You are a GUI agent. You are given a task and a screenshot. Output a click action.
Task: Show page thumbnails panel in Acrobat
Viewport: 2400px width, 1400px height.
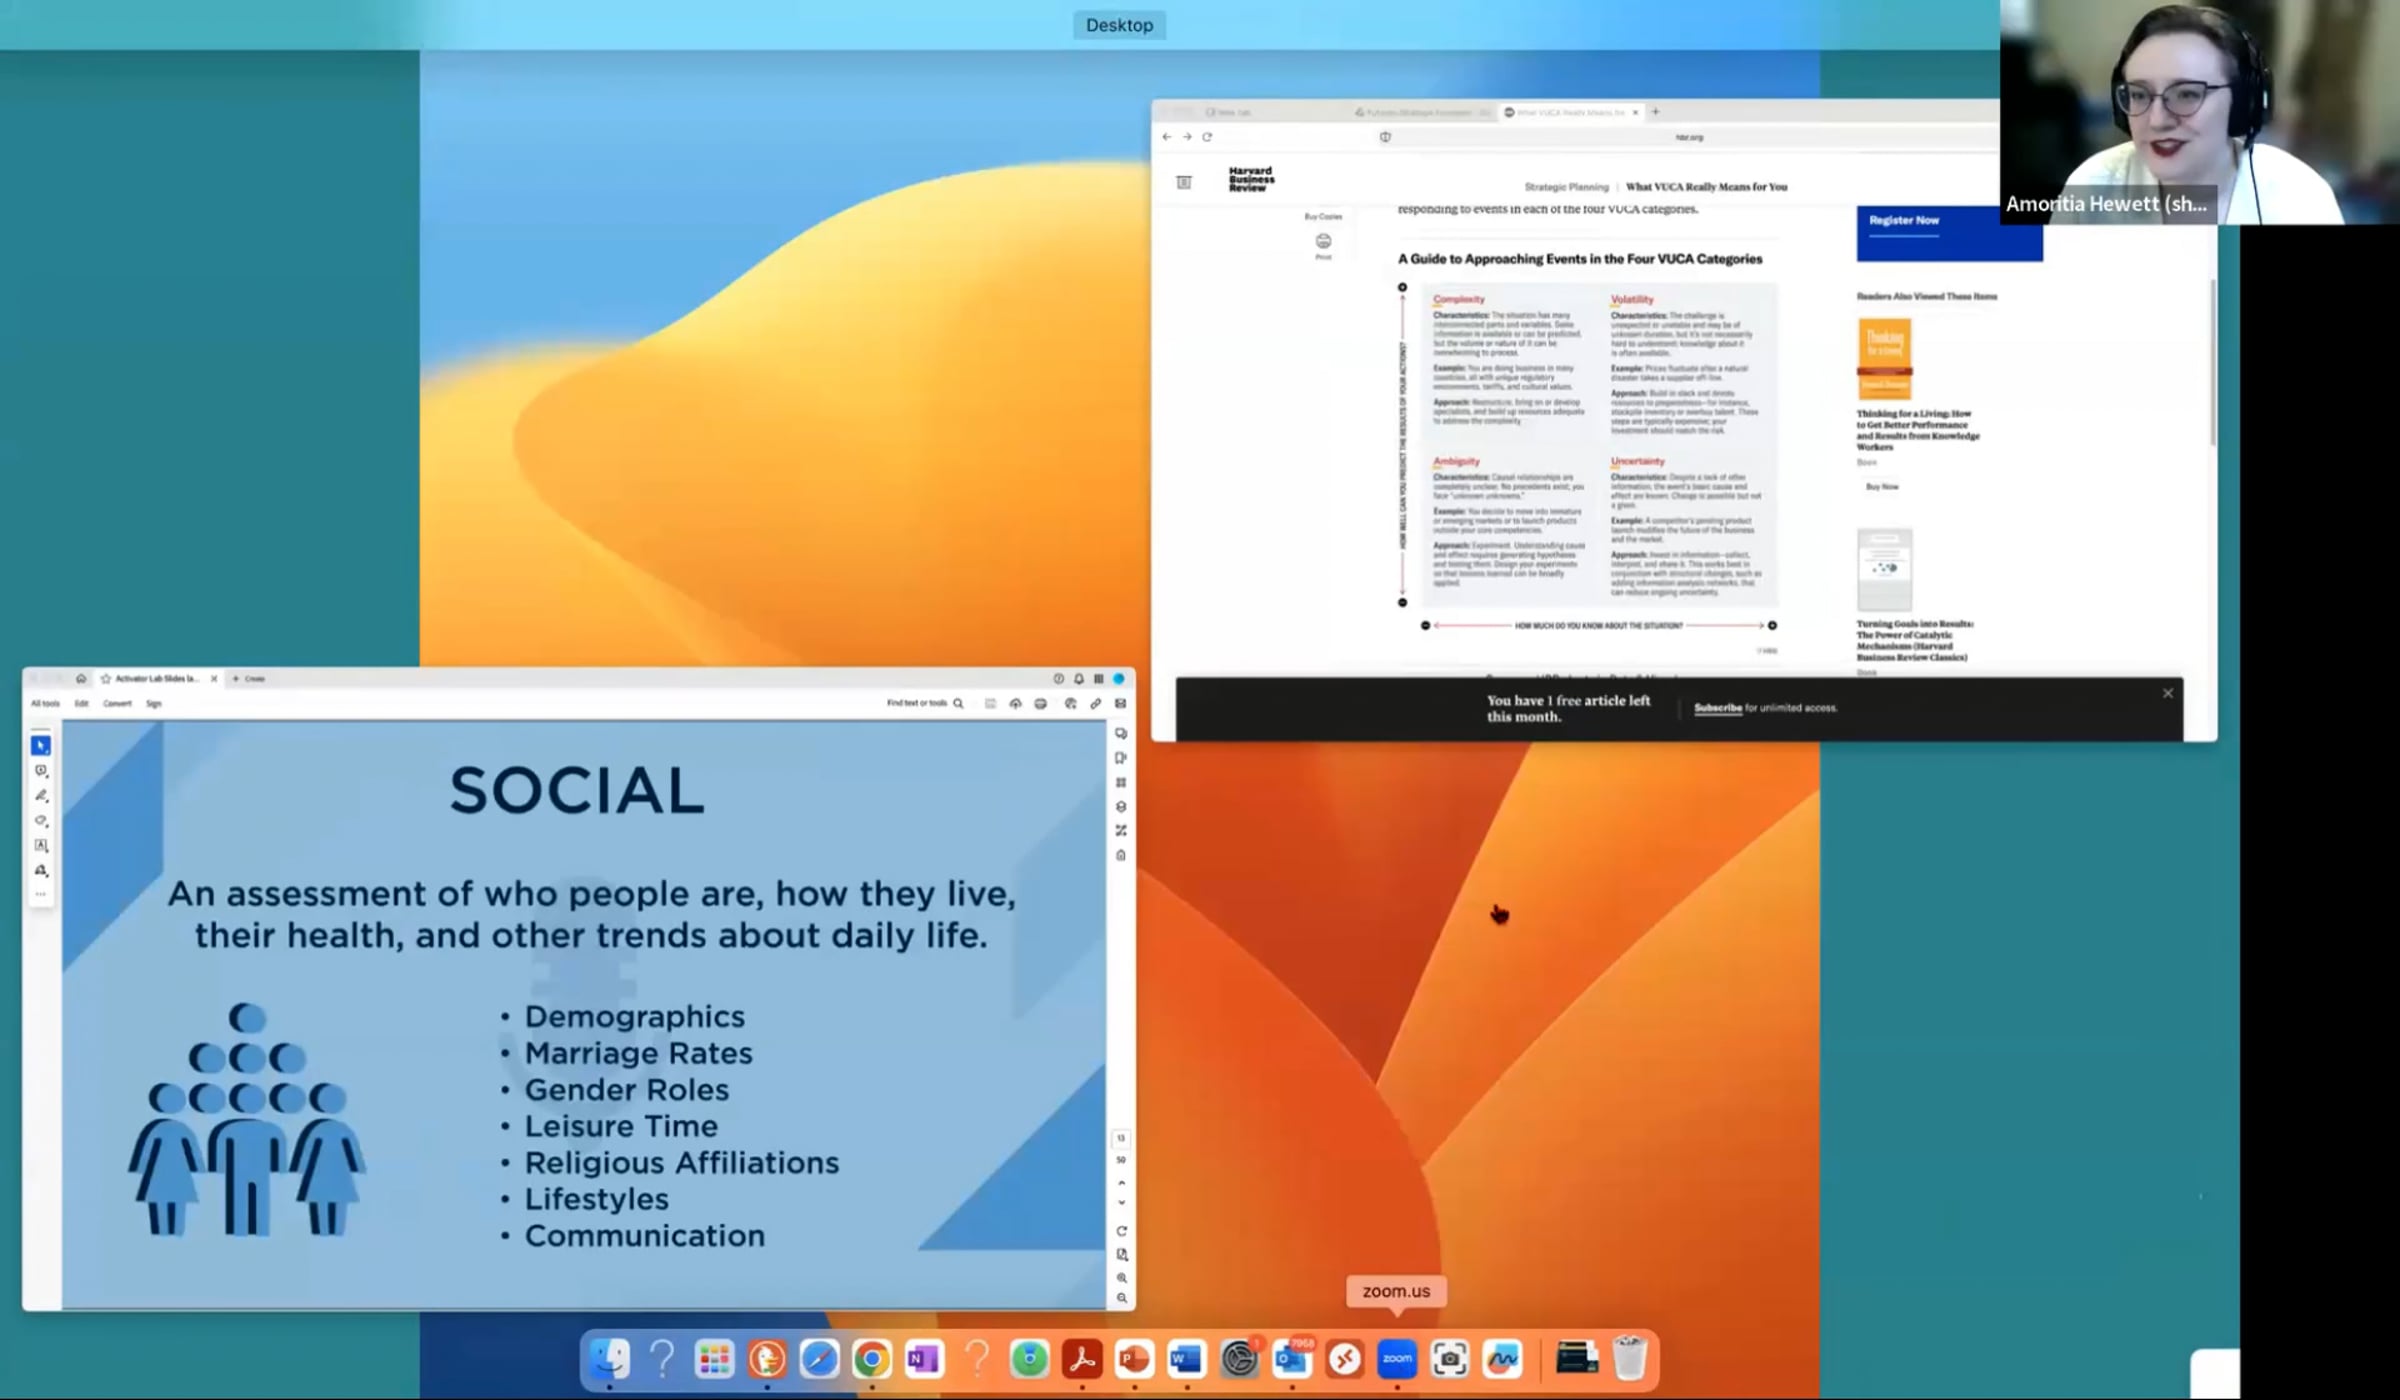pos(1121,782)
